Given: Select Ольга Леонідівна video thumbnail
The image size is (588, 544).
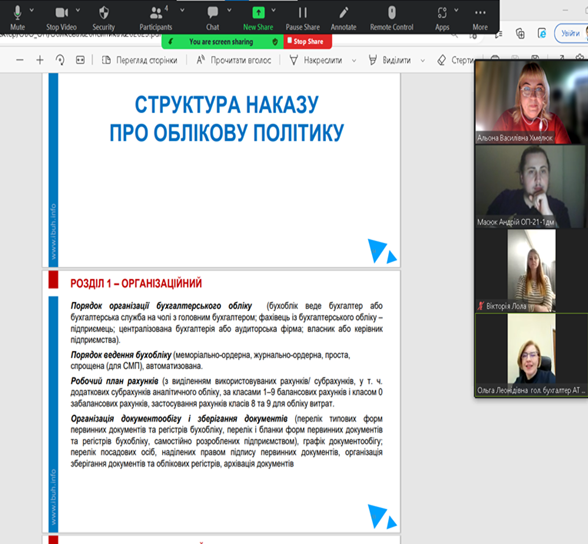Looking at the screenshot, I should [531, 355].
